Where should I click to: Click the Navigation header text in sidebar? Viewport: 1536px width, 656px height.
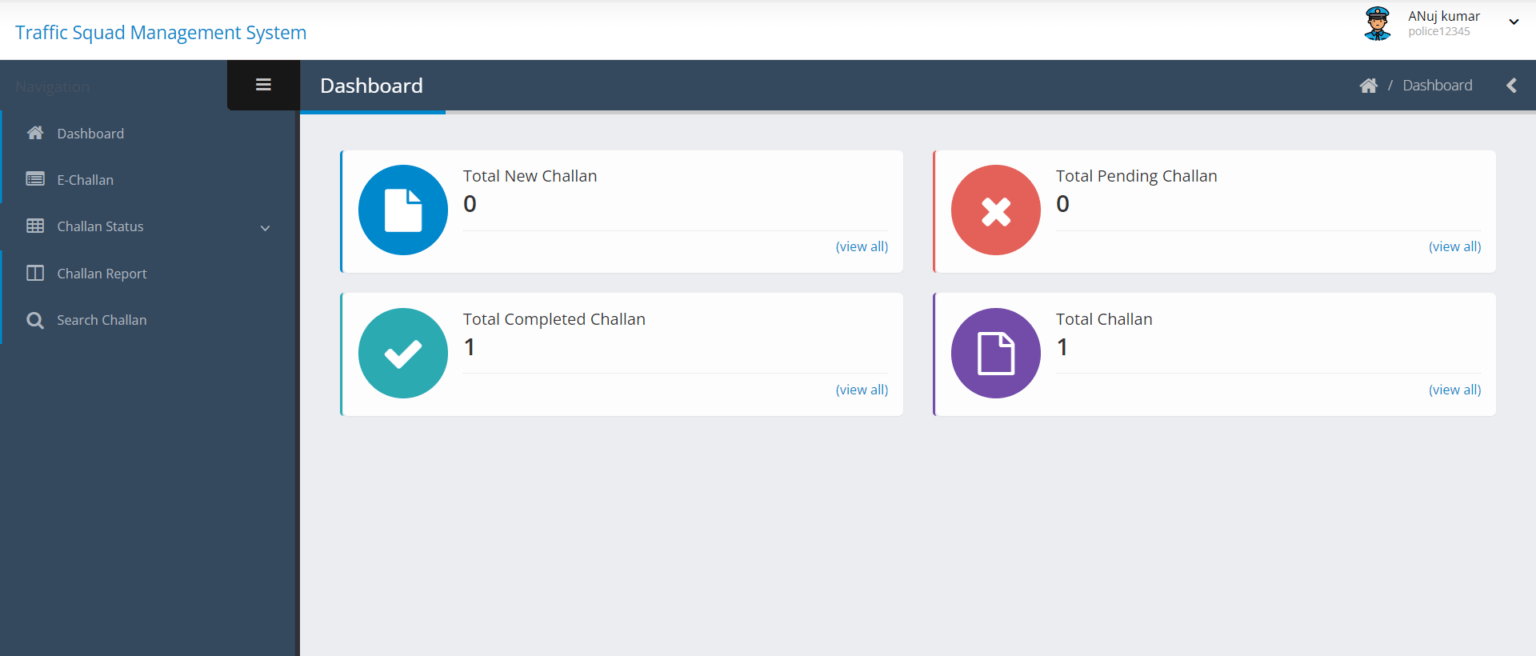click(x=53, y=87)
